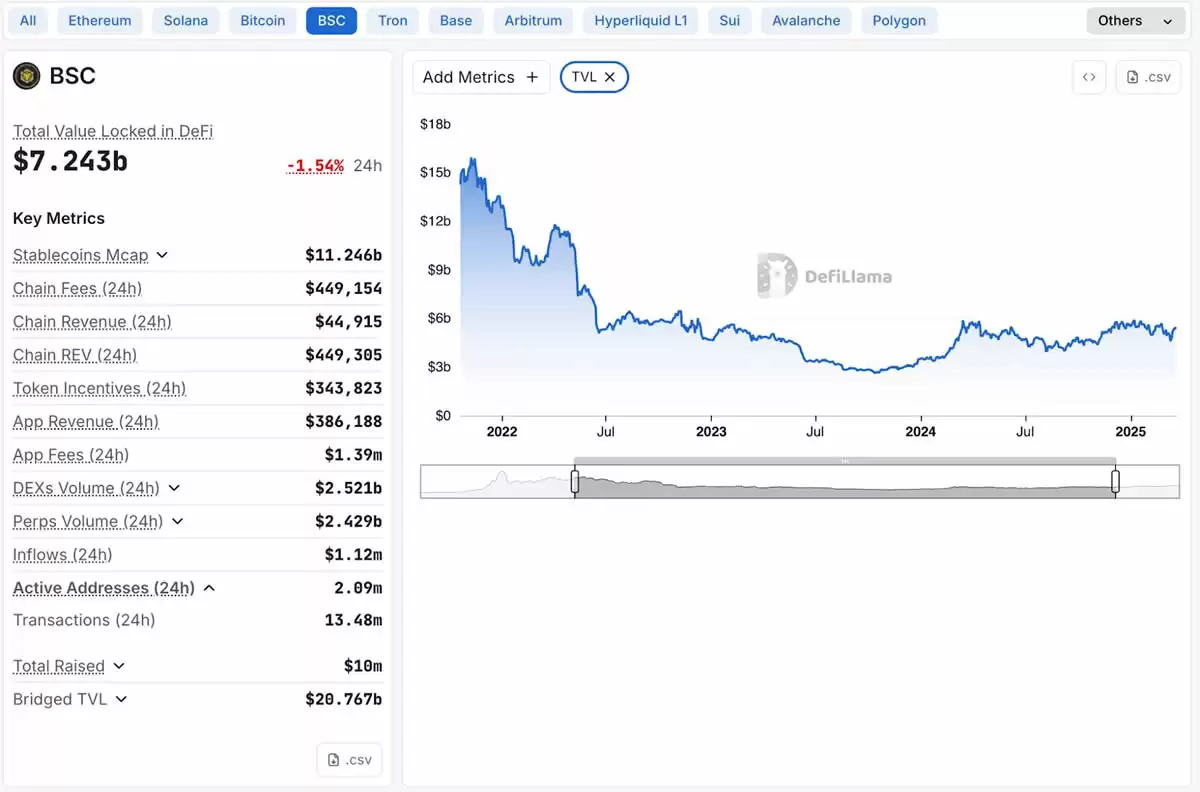
Task: Click the embed chart code icon
Action: tap(1089, 76)
